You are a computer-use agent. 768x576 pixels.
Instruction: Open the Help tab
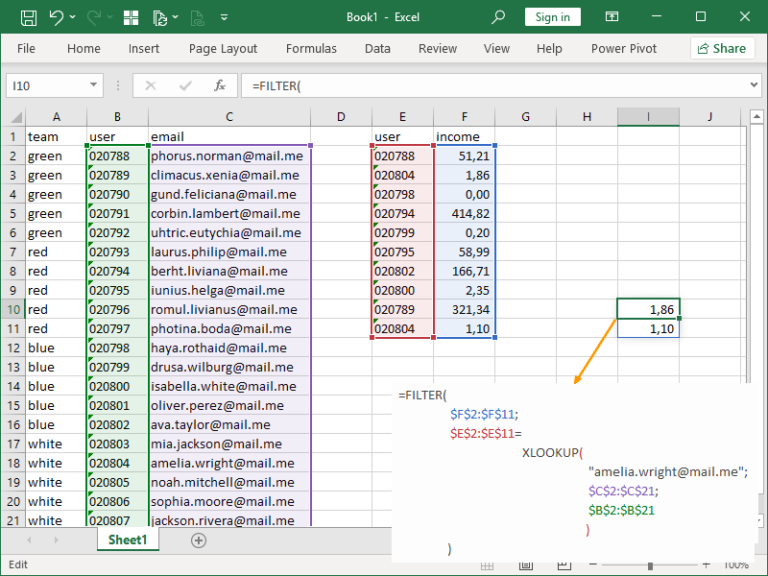pyautogui.click(x=549, y=48)
